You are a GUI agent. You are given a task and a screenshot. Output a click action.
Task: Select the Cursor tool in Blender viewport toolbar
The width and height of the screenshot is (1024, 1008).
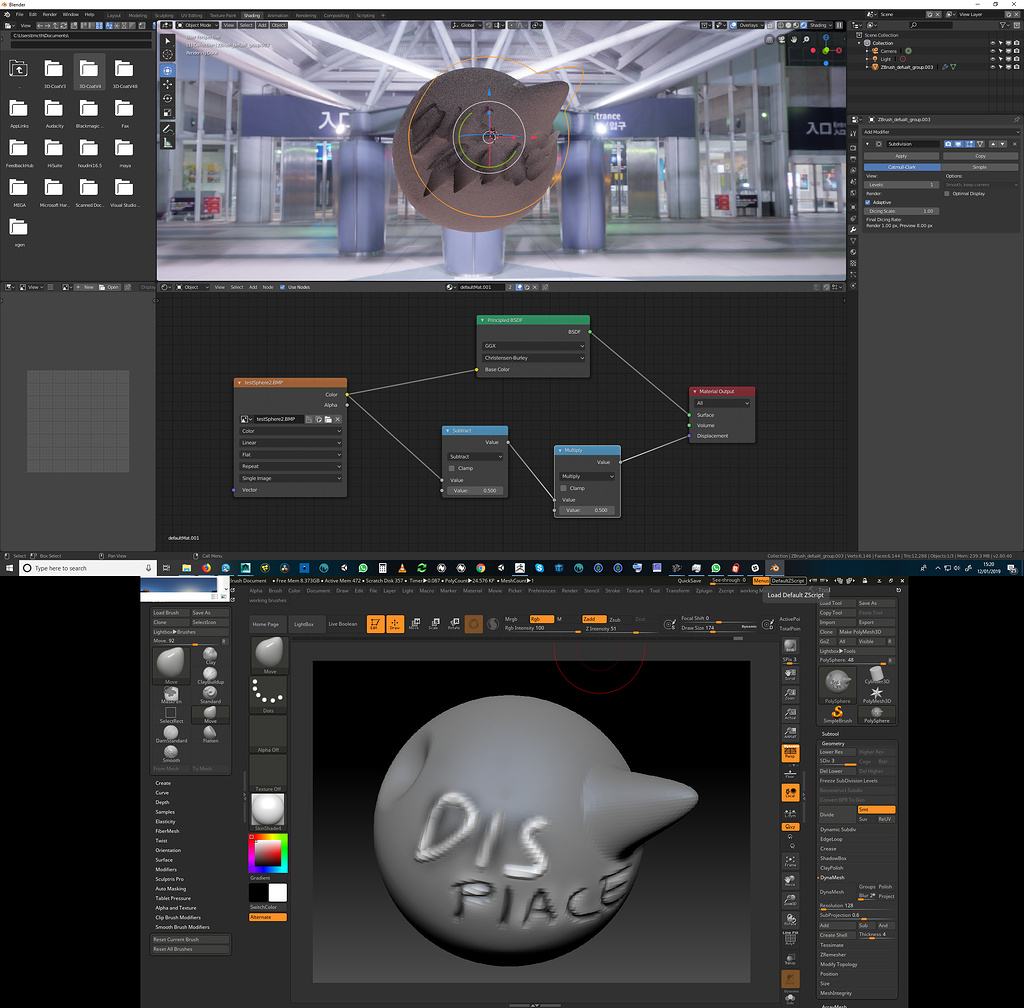(167, 55)
